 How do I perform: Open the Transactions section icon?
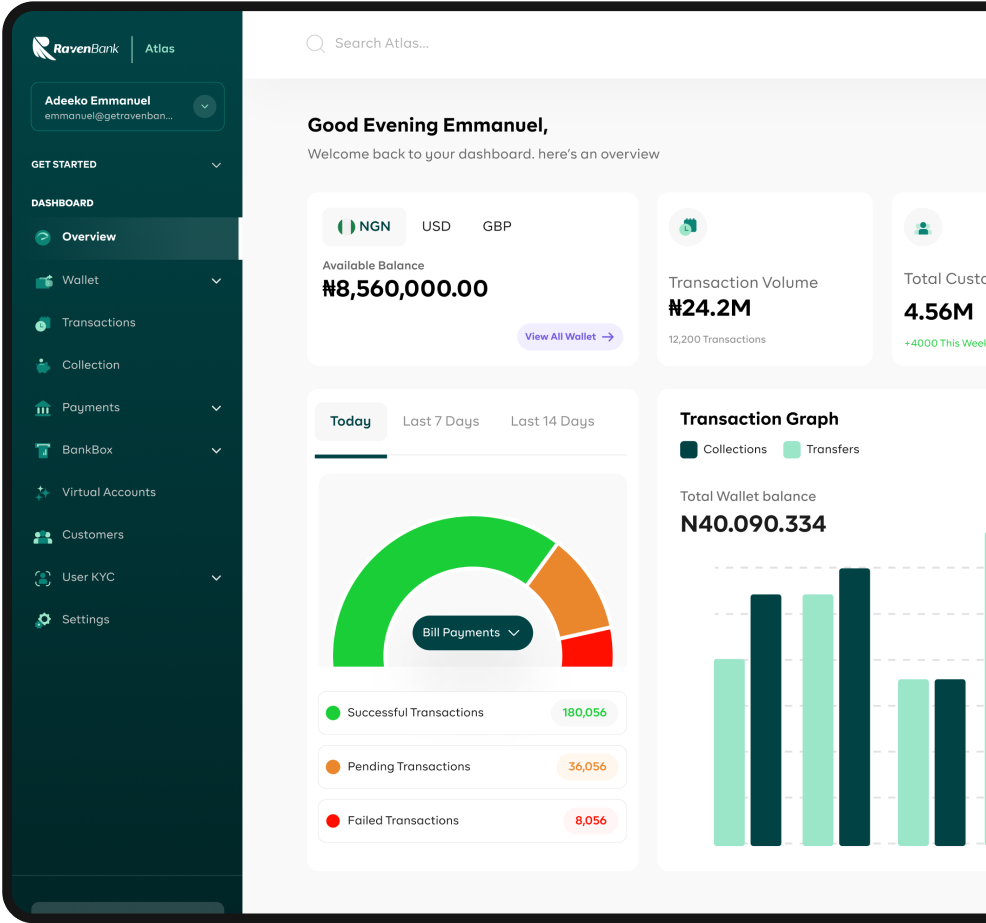(x=42, y=322)
